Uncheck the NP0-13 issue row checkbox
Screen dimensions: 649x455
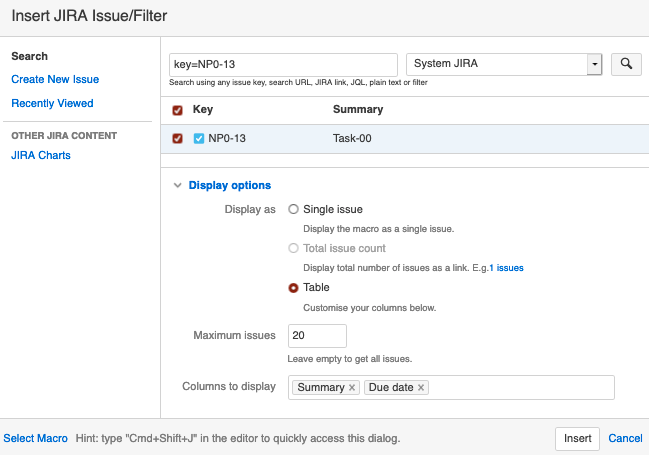(178, 139)
